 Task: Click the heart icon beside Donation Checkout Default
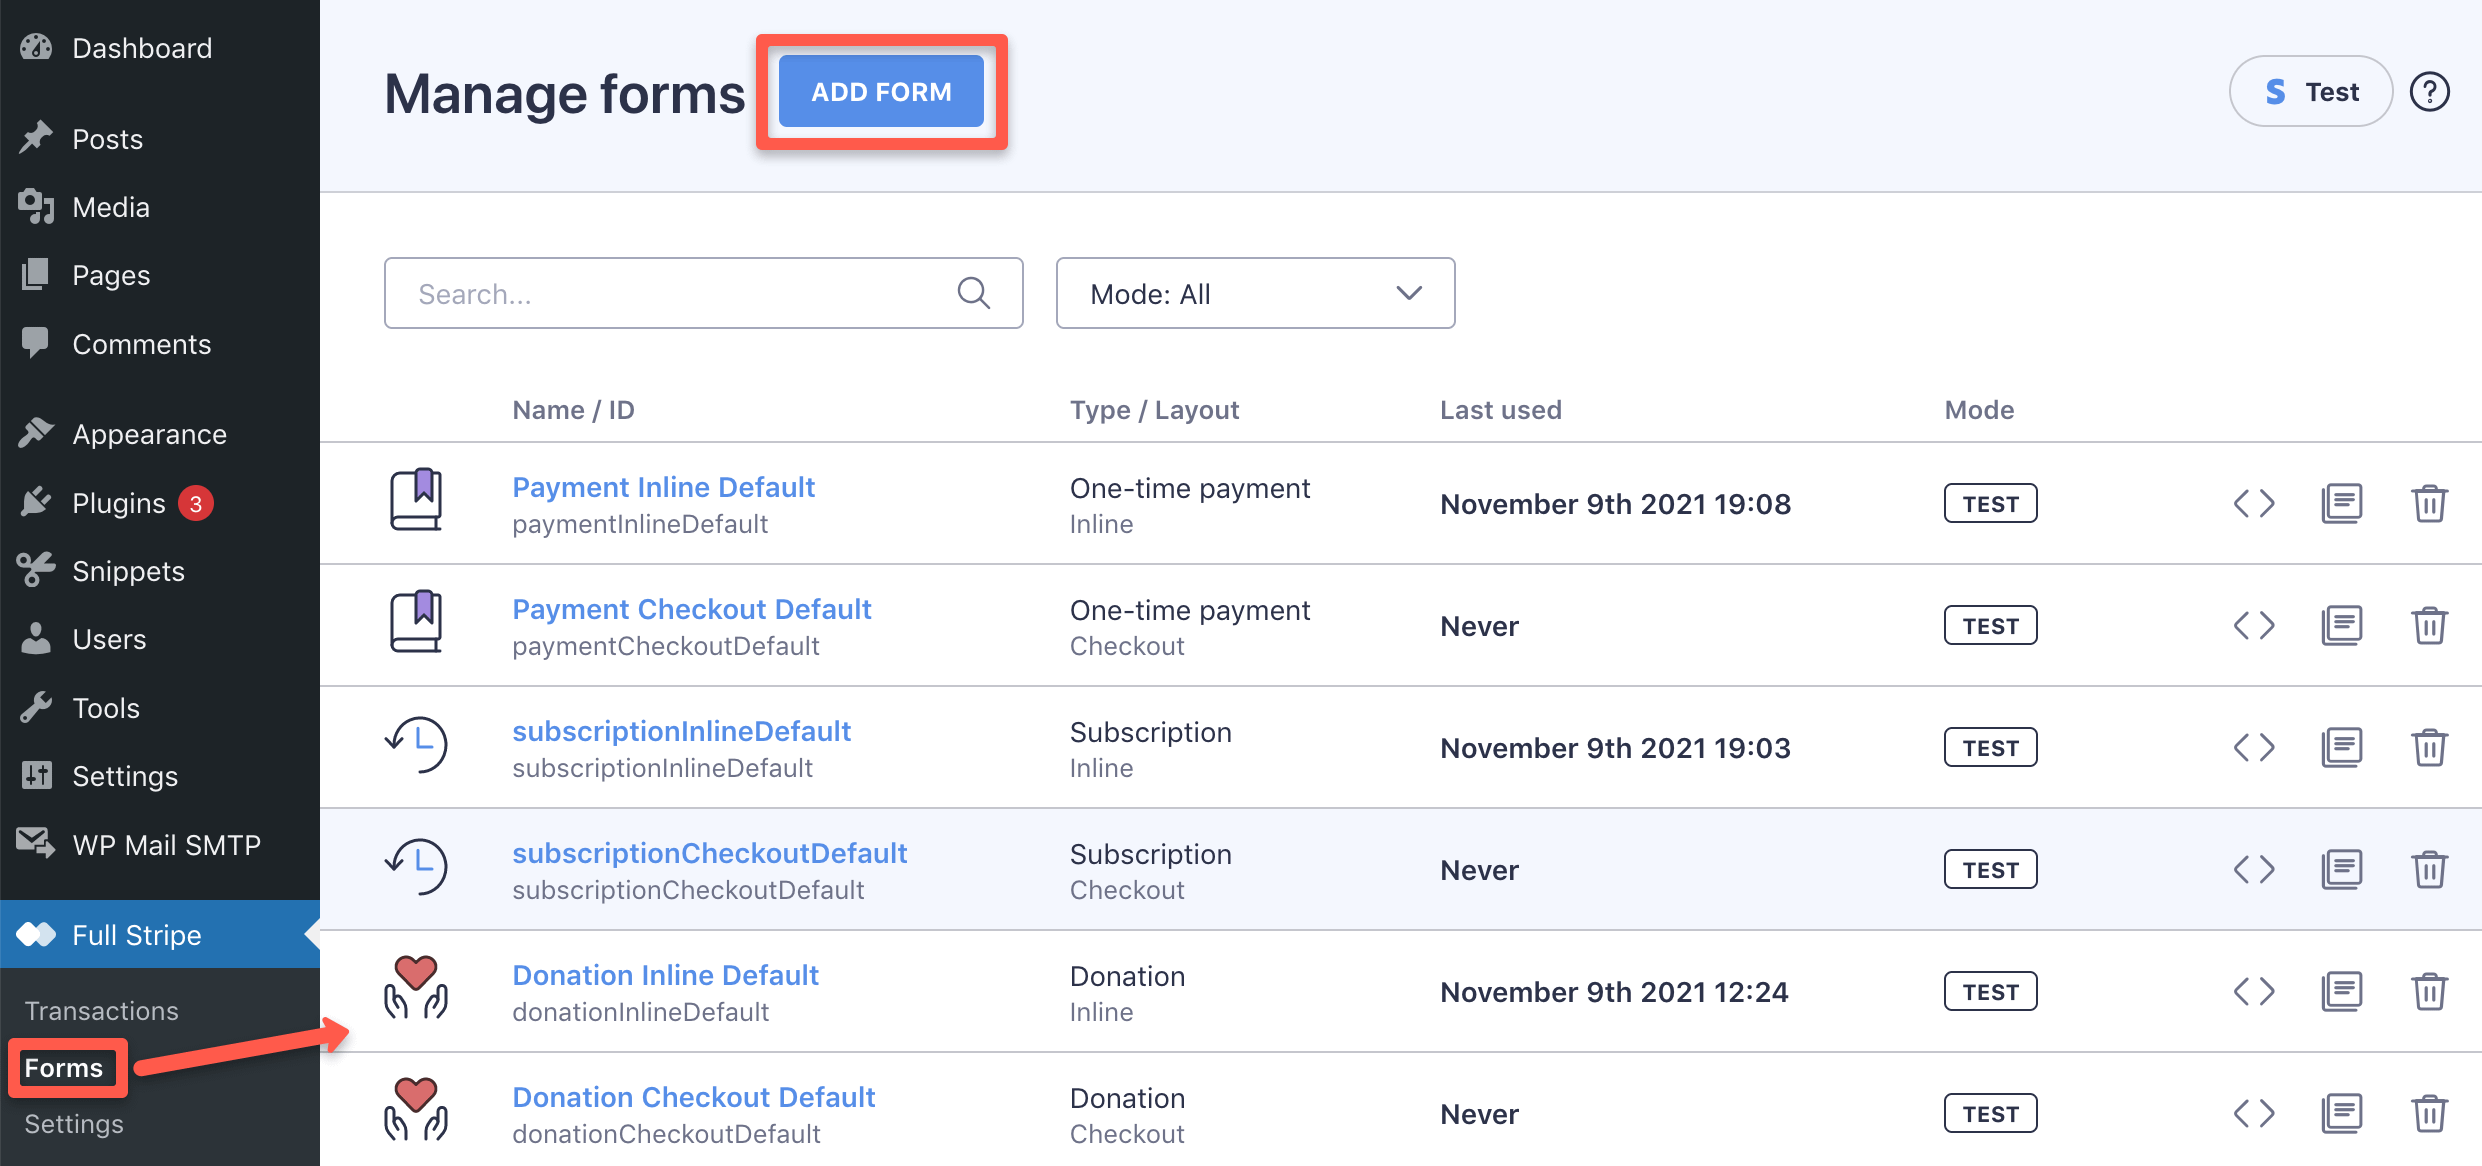pos(416,1110)
